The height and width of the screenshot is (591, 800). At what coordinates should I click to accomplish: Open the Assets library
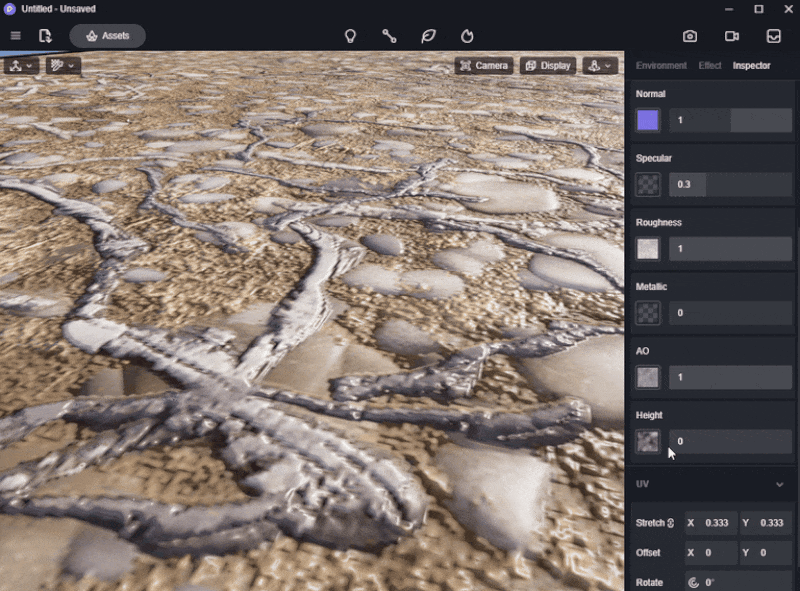coord(108,36)
